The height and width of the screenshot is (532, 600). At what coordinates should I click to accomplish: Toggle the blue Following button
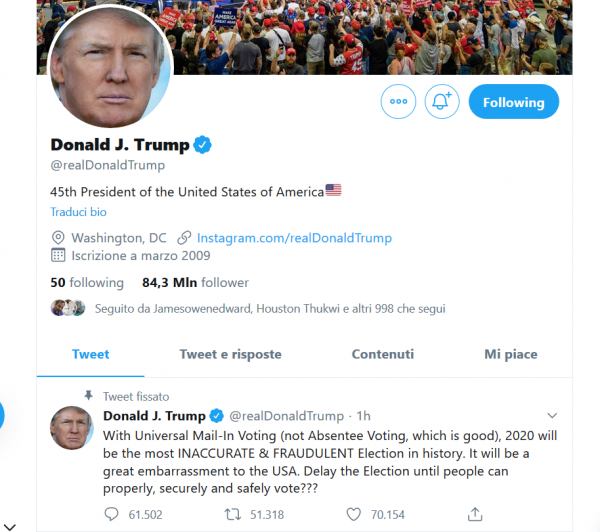coord(514,102)
